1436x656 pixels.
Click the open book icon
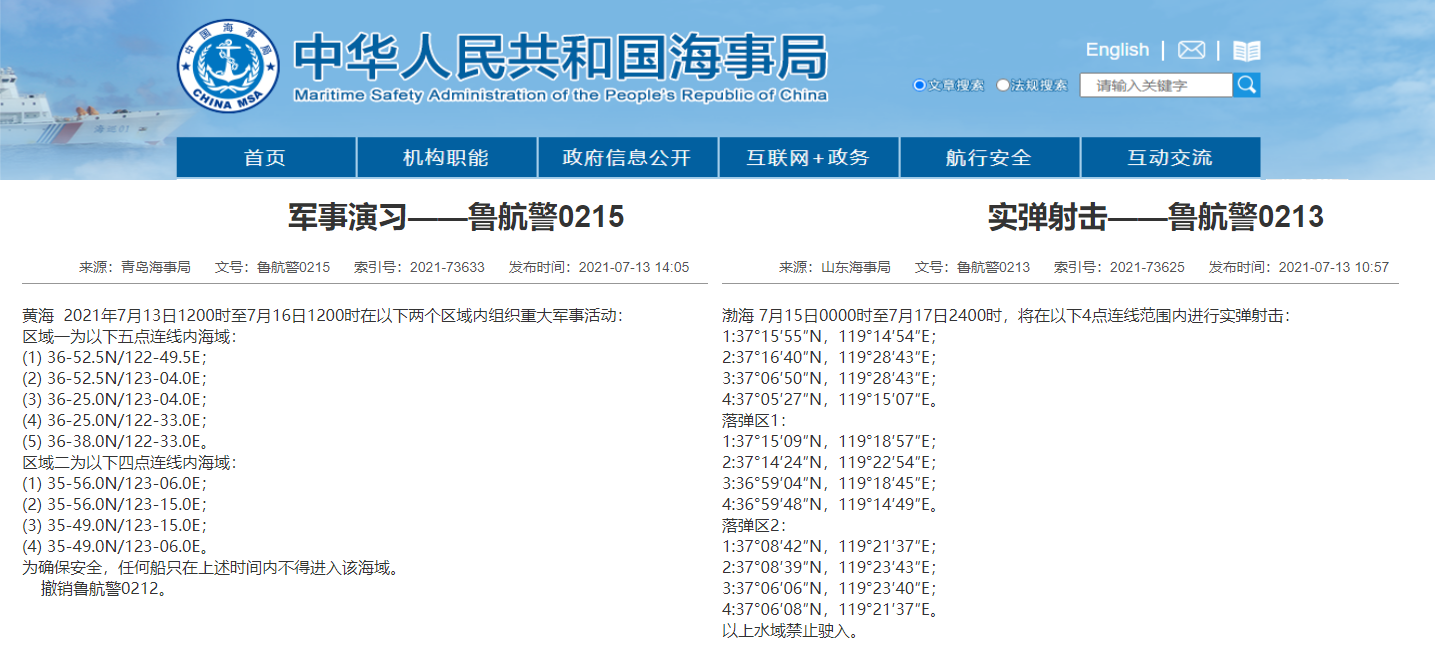point(1246,51)
